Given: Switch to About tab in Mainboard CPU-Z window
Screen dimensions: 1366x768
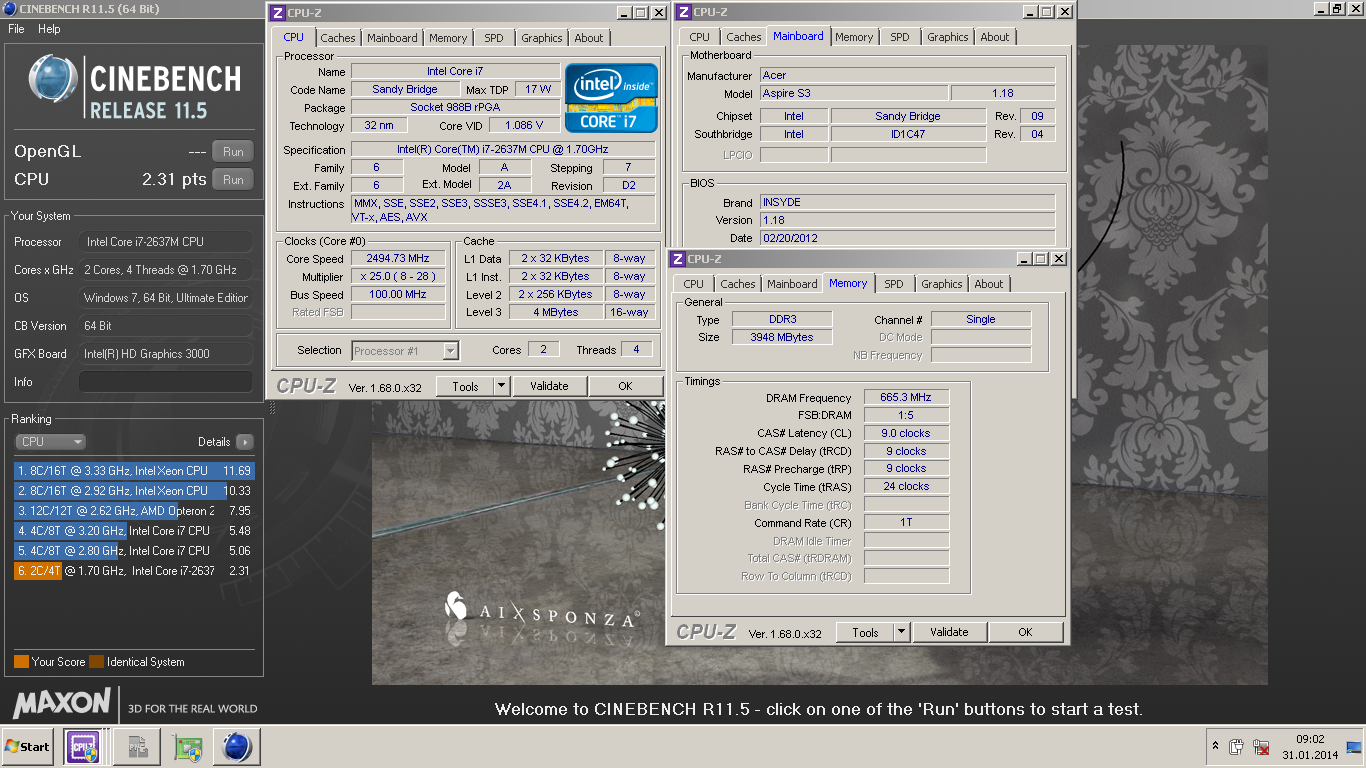Looking at the screenshot, I should pyautogui.click(x=995, y=37).
